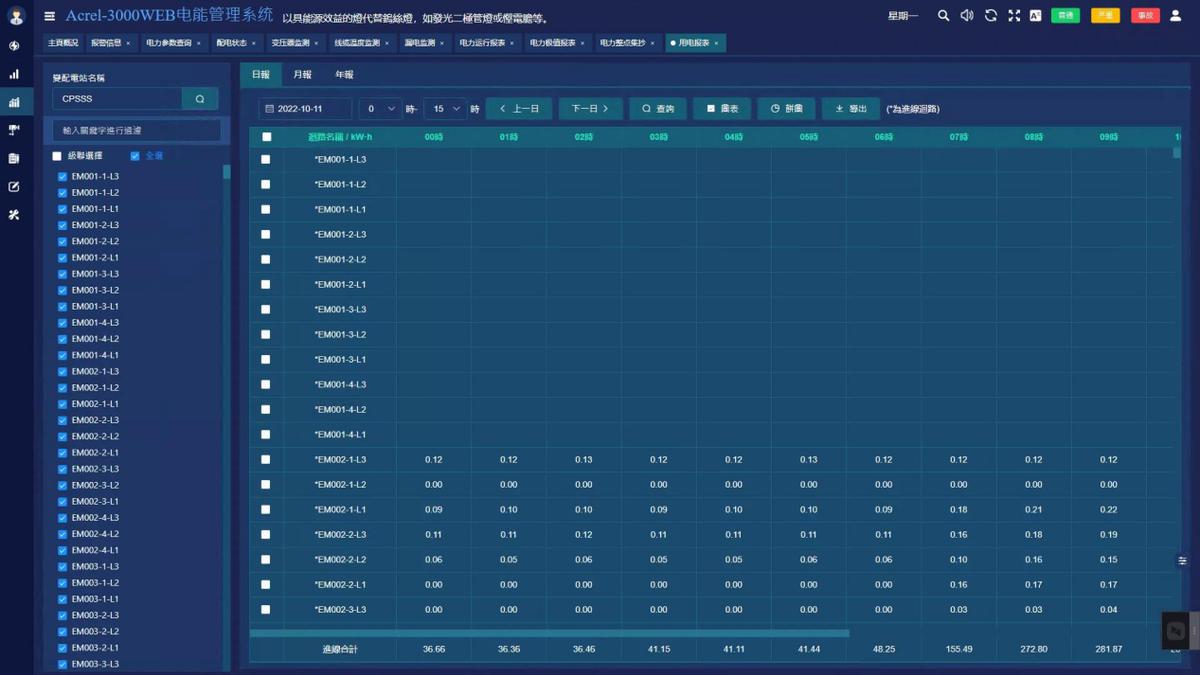
Task: Click the user profile icon at top right
Action: [x=1176, y=16]
